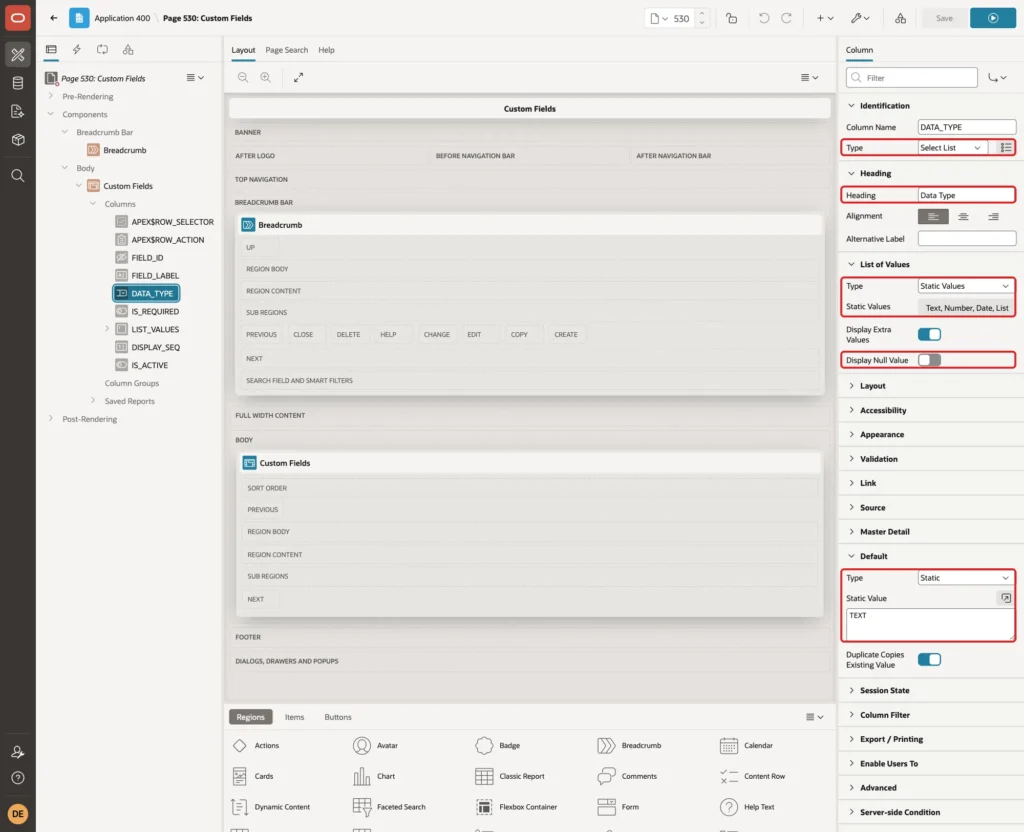Expand layout to full screen
This screenshot has width=1024, height=832.
pos(298,77)
